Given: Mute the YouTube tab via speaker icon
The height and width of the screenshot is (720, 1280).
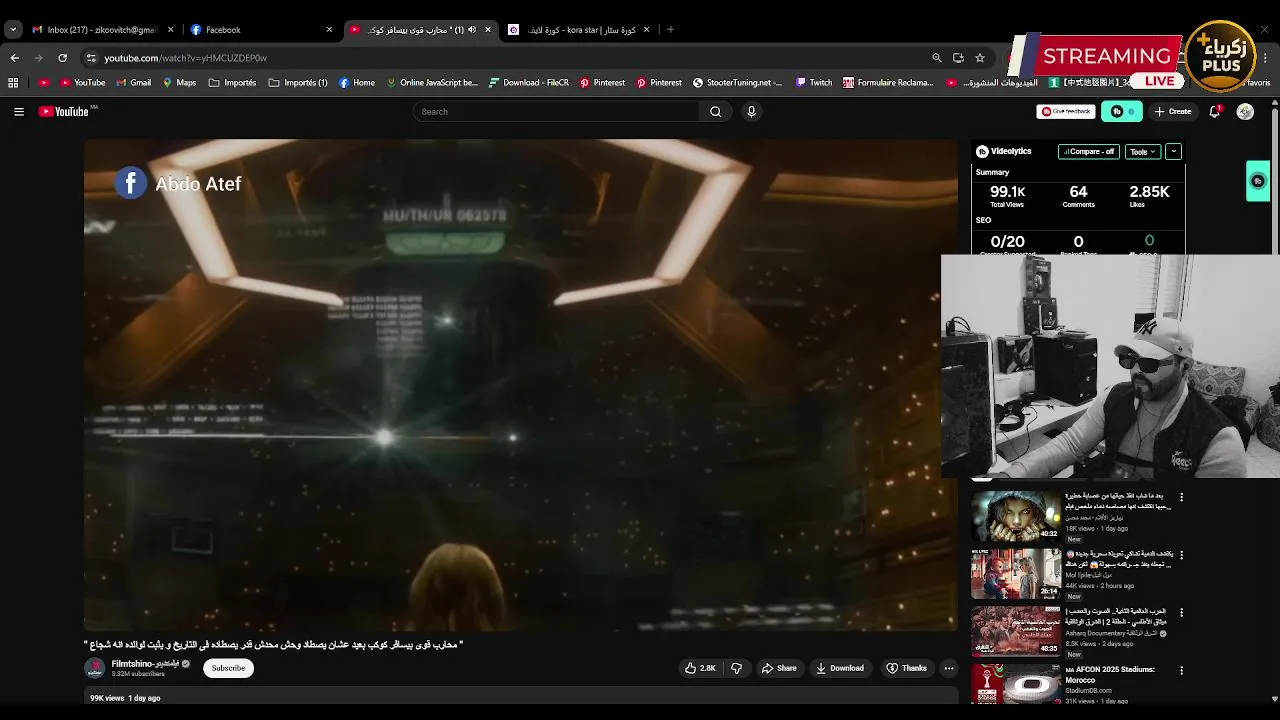Looking at the screenshot, I should pyautogui.click(x=472, y=30).
